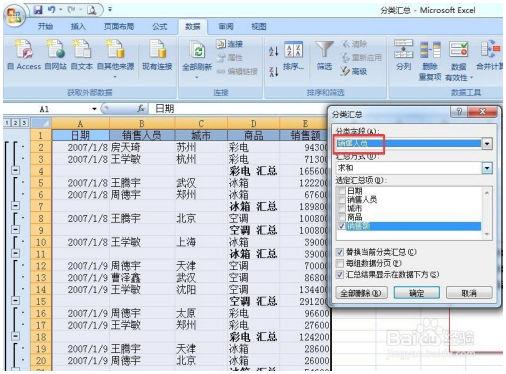Click 取消 to cancel dialog
506x374 pixels.
tap(469, 293)
